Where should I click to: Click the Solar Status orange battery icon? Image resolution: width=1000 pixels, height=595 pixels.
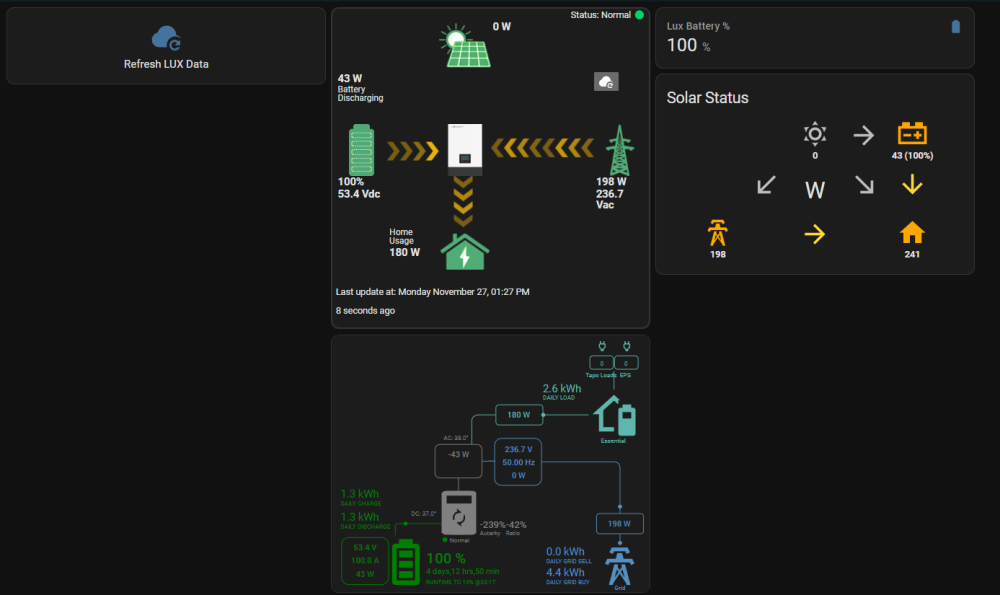(912, 133)
